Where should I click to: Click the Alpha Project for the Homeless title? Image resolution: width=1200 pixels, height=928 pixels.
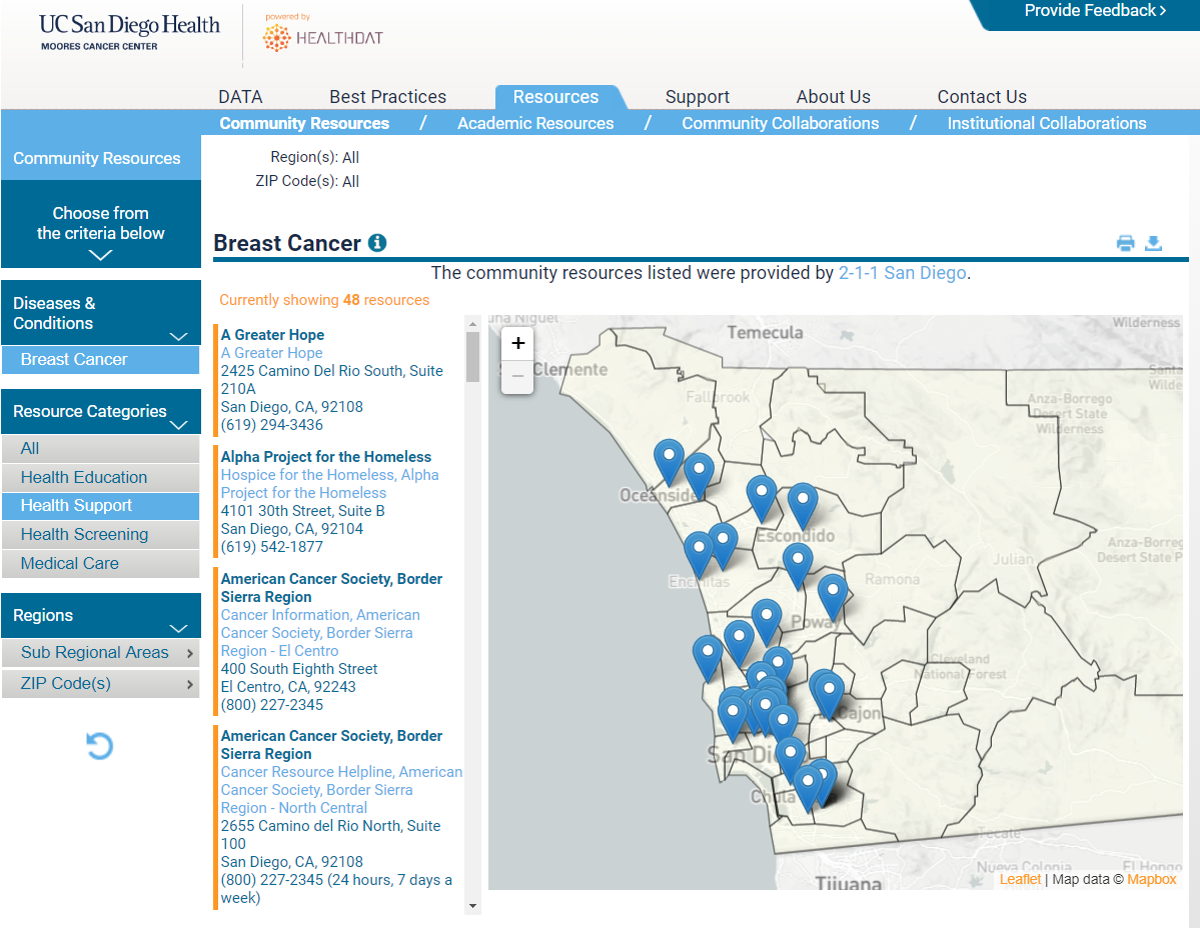click(x=326, y=457)
